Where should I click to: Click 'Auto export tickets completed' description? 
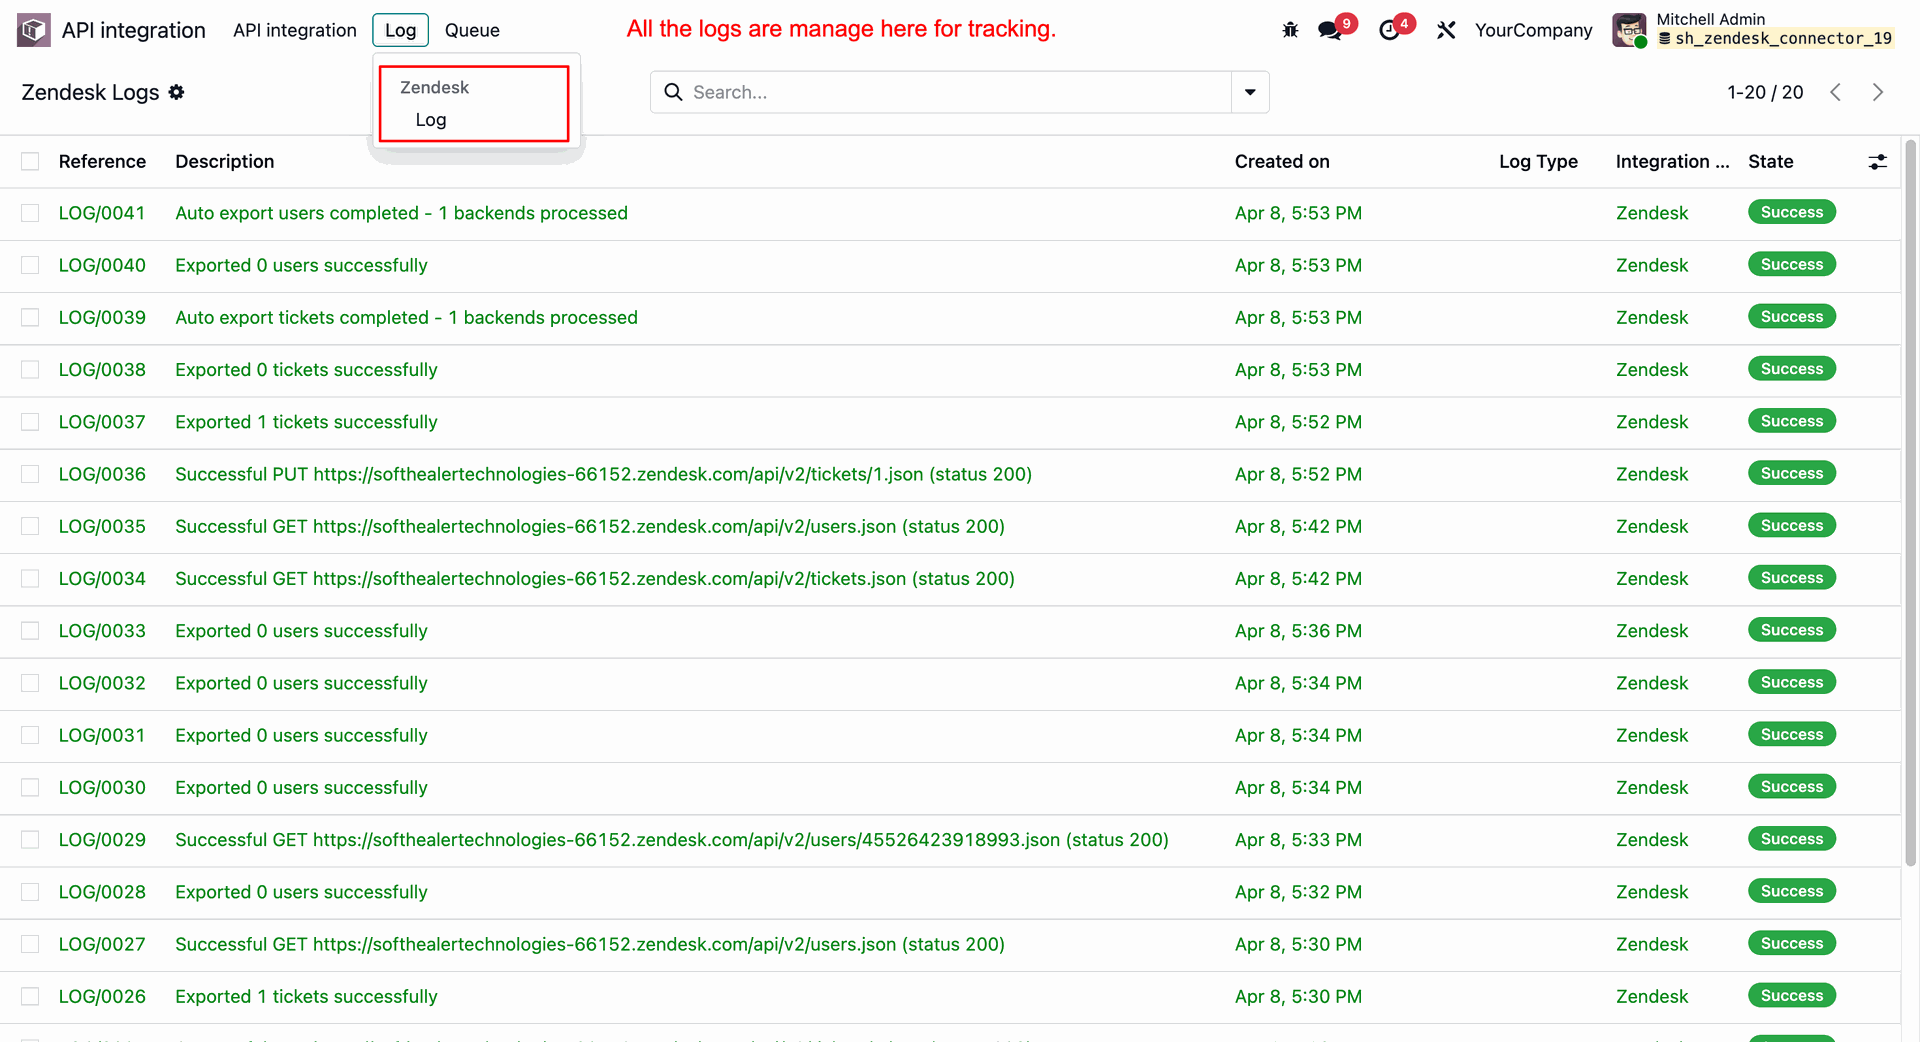pyautogui.click(x=406, y=317)
